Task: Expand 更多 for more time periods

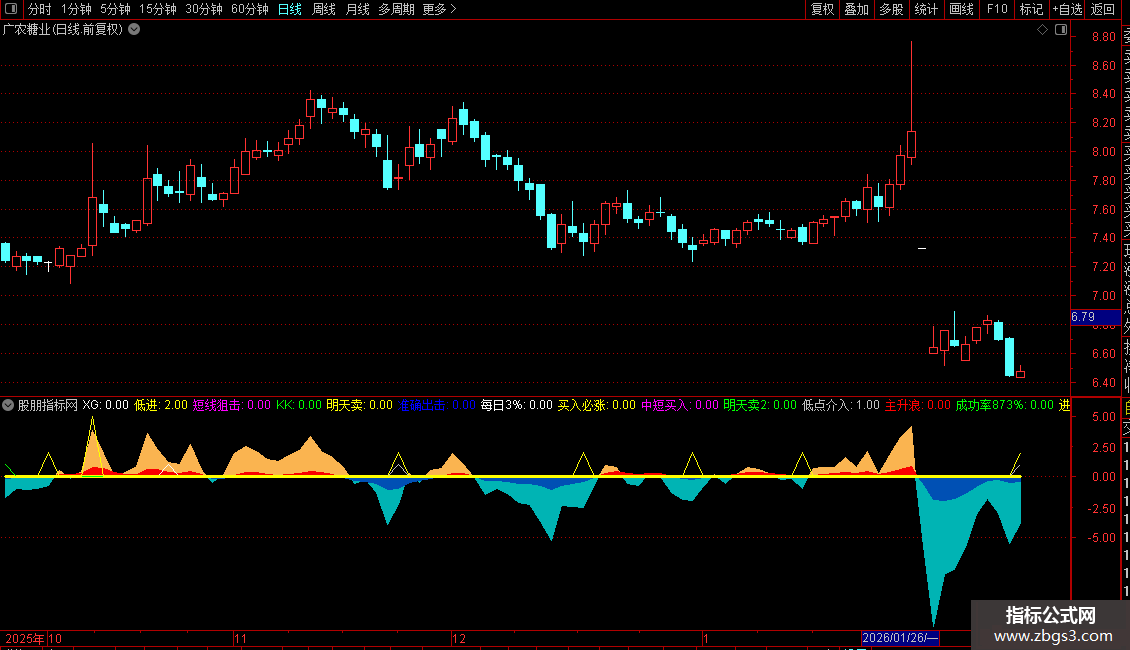Action: 439,9
